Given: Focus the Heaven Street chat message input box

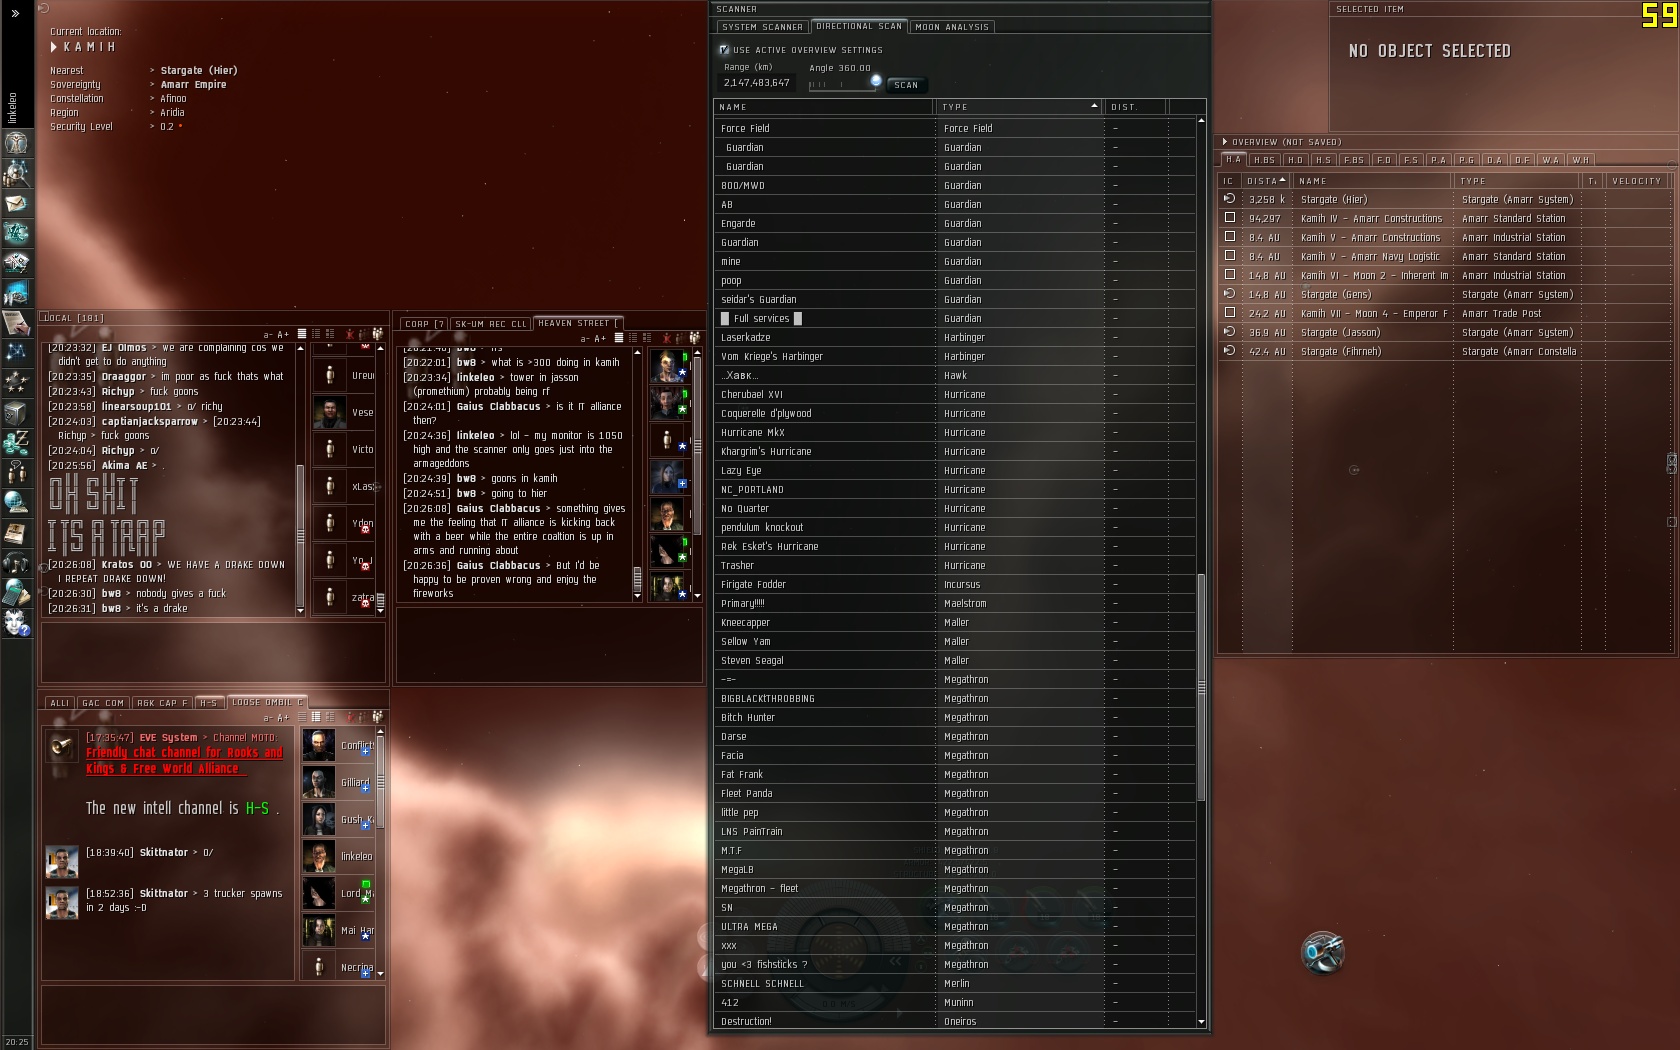Looking at the screenshot, I should (549, 646).
